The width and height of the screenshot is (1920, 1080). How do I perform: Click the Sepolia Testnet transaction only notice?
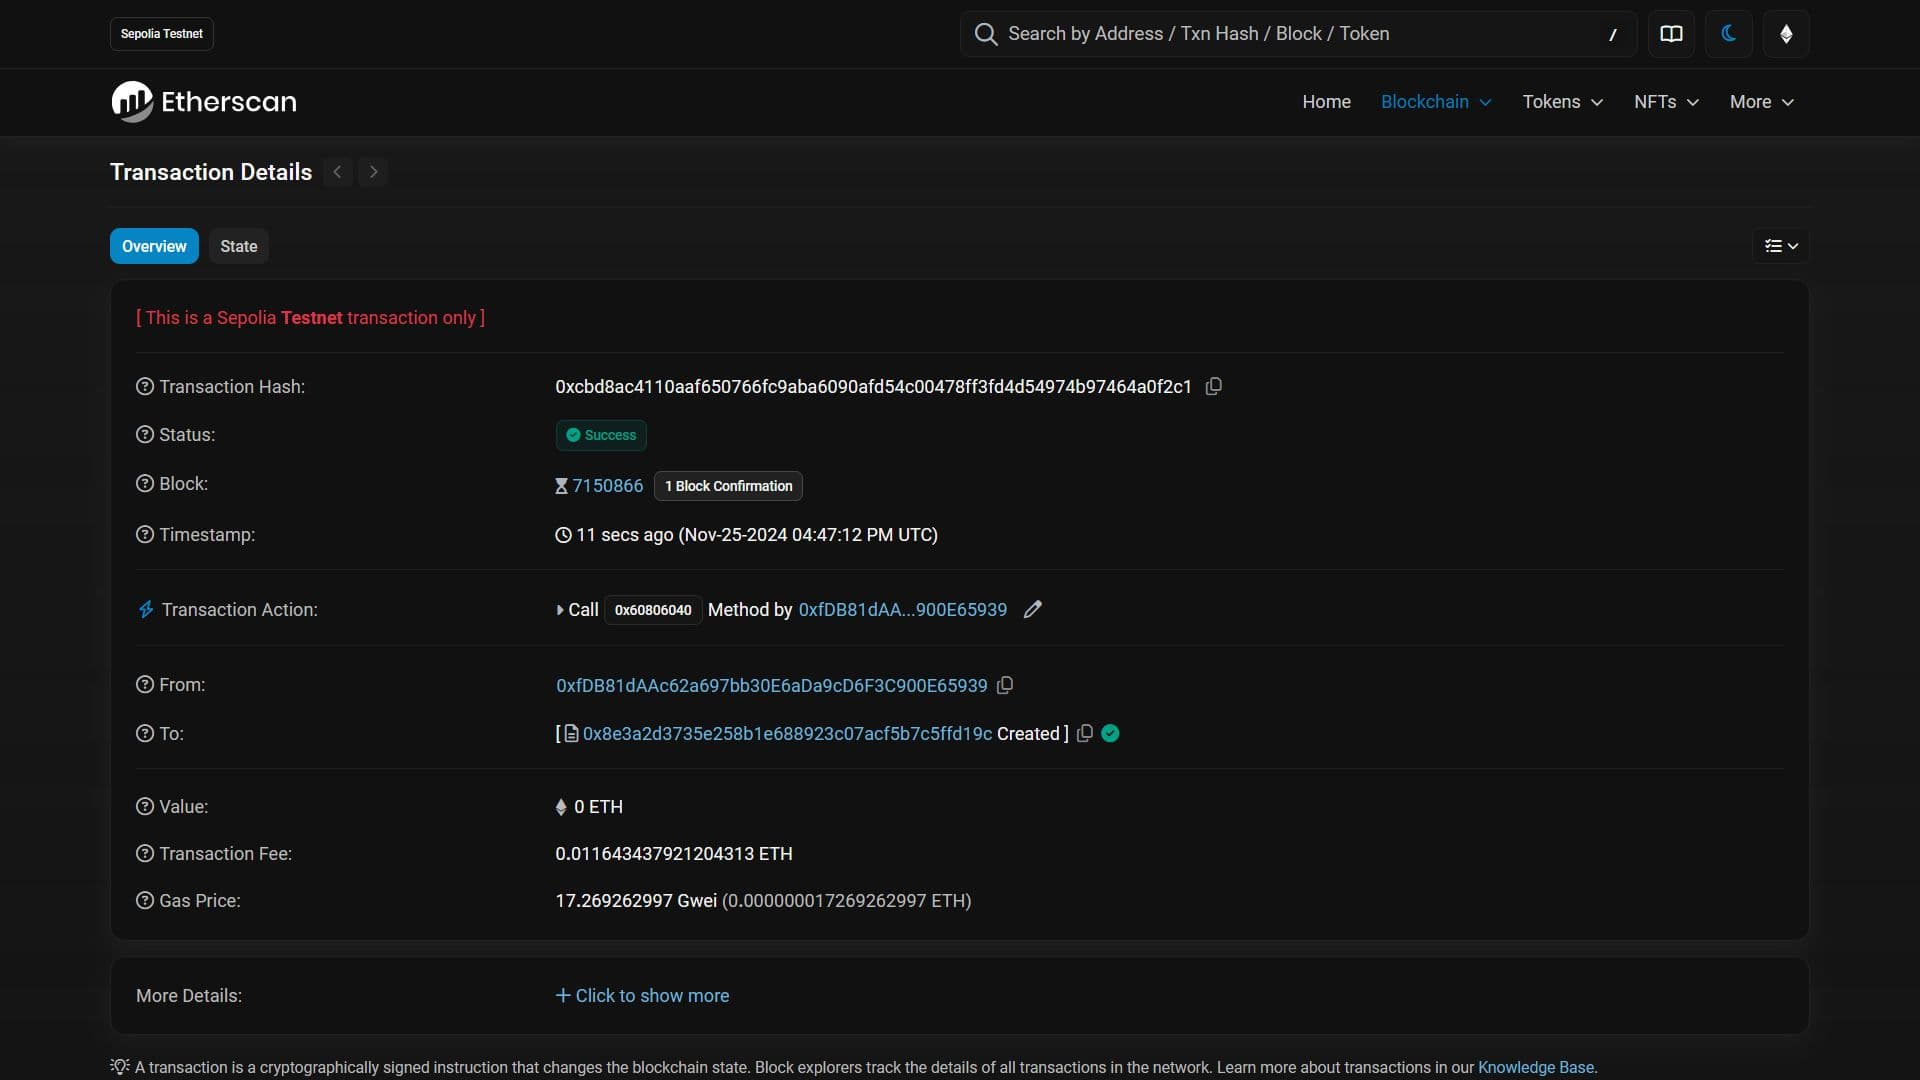click(310, 317)
